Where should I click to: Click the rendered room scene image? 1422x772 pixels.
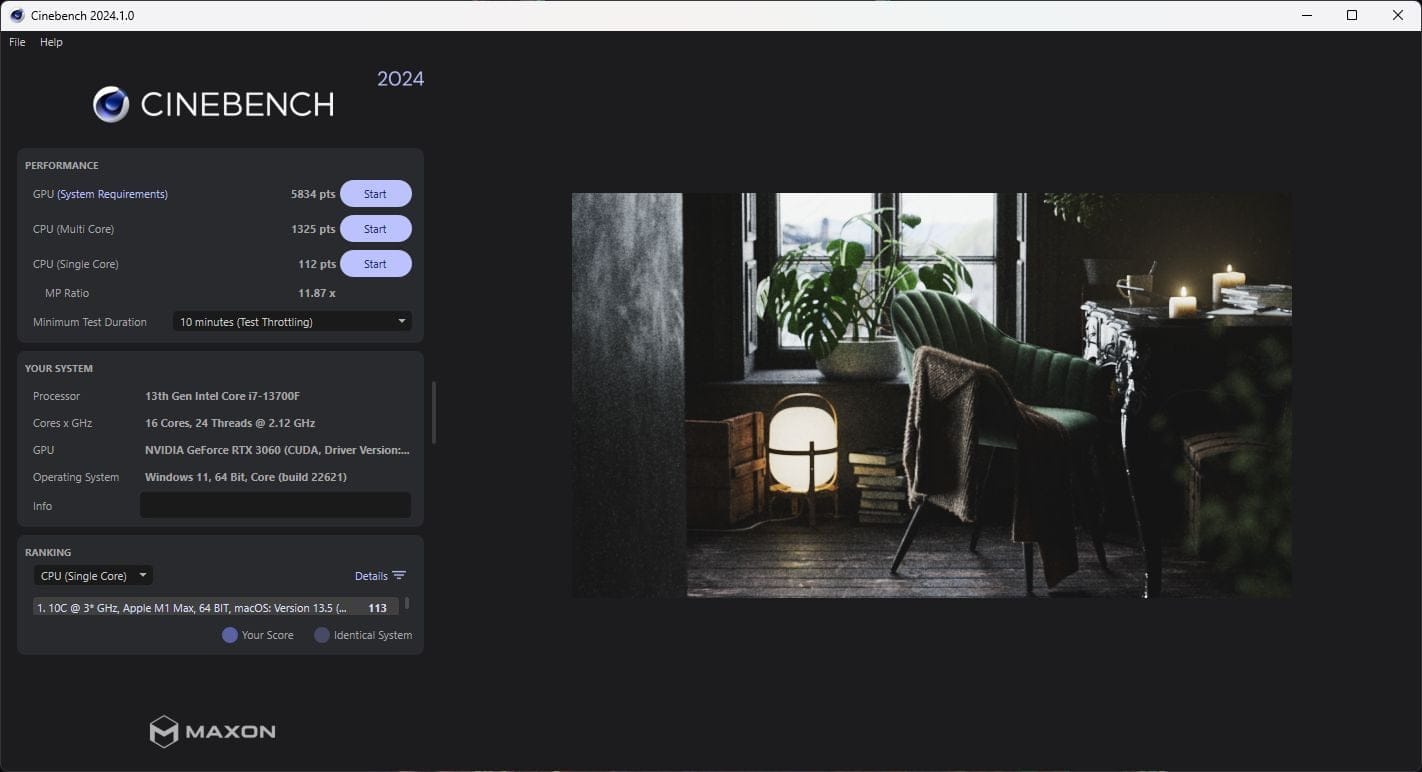pos(931,395)
